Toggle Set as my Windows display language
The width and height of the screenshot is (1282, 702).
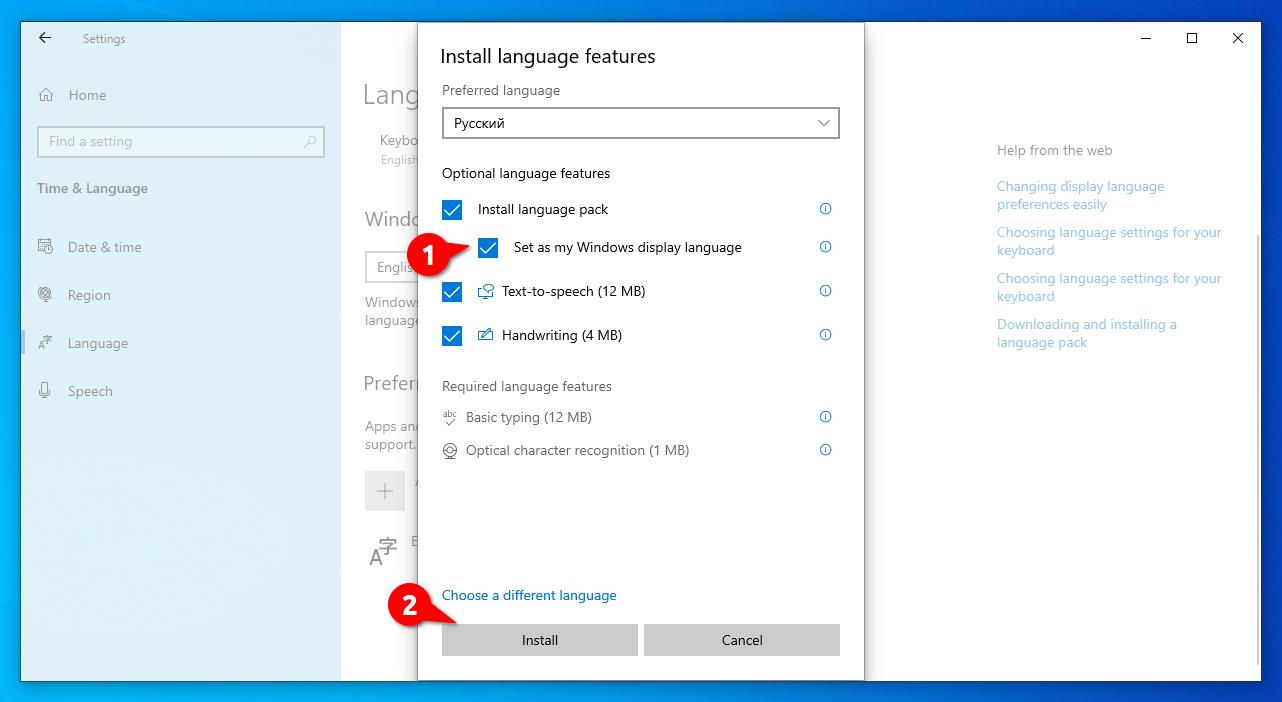[x=488, y=247]
